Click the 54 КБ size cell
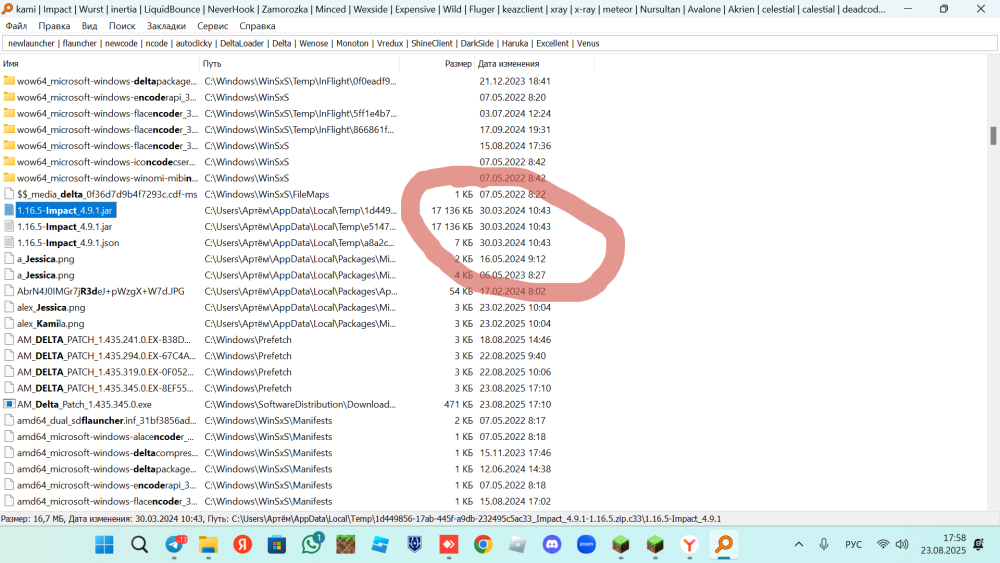 [460, 291]
